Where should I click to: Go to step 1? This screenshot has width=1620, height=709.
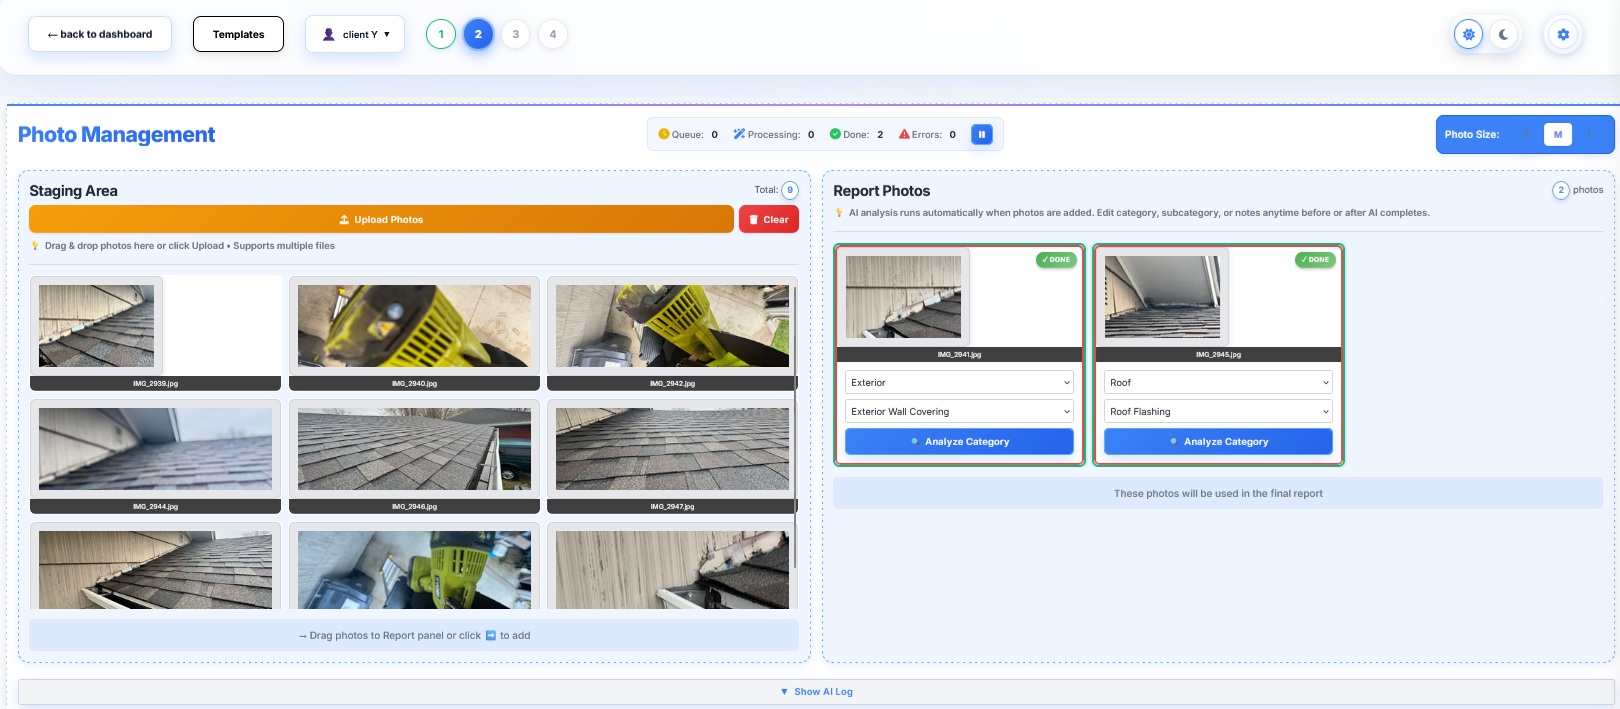pyautogui.click(x=441, y=34)
